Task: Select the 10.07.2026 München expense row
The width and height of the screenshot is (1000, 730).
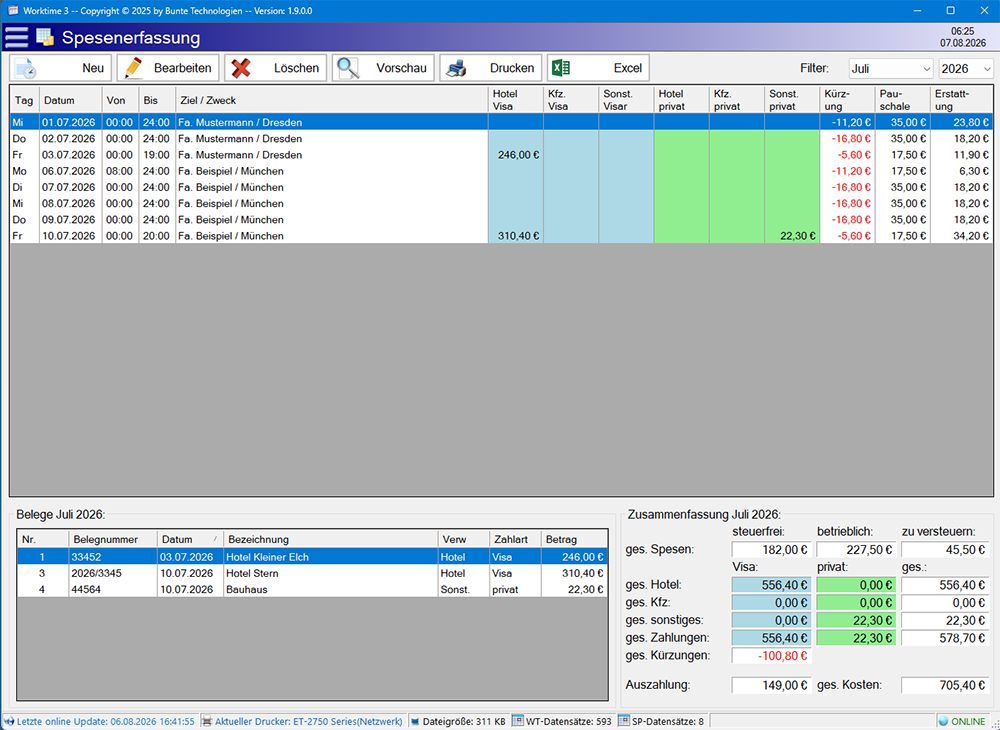Action: (501, 236)
